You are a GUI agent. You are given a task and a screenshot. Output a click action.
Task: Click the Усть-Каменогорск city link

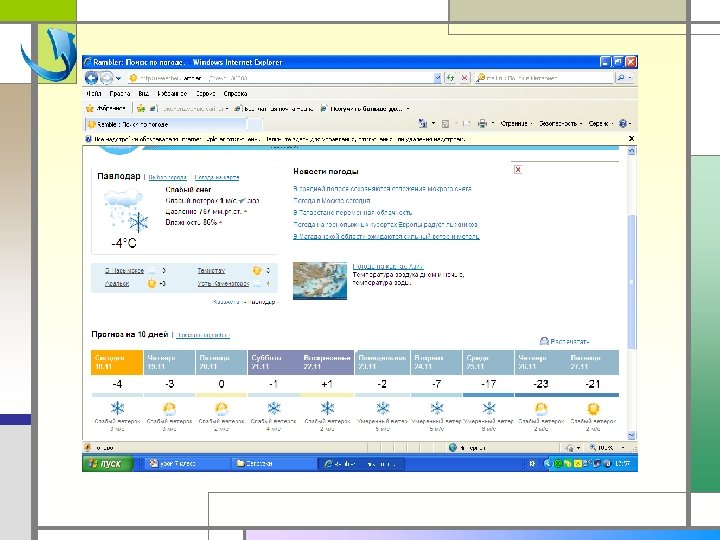[x=223, y=284]
